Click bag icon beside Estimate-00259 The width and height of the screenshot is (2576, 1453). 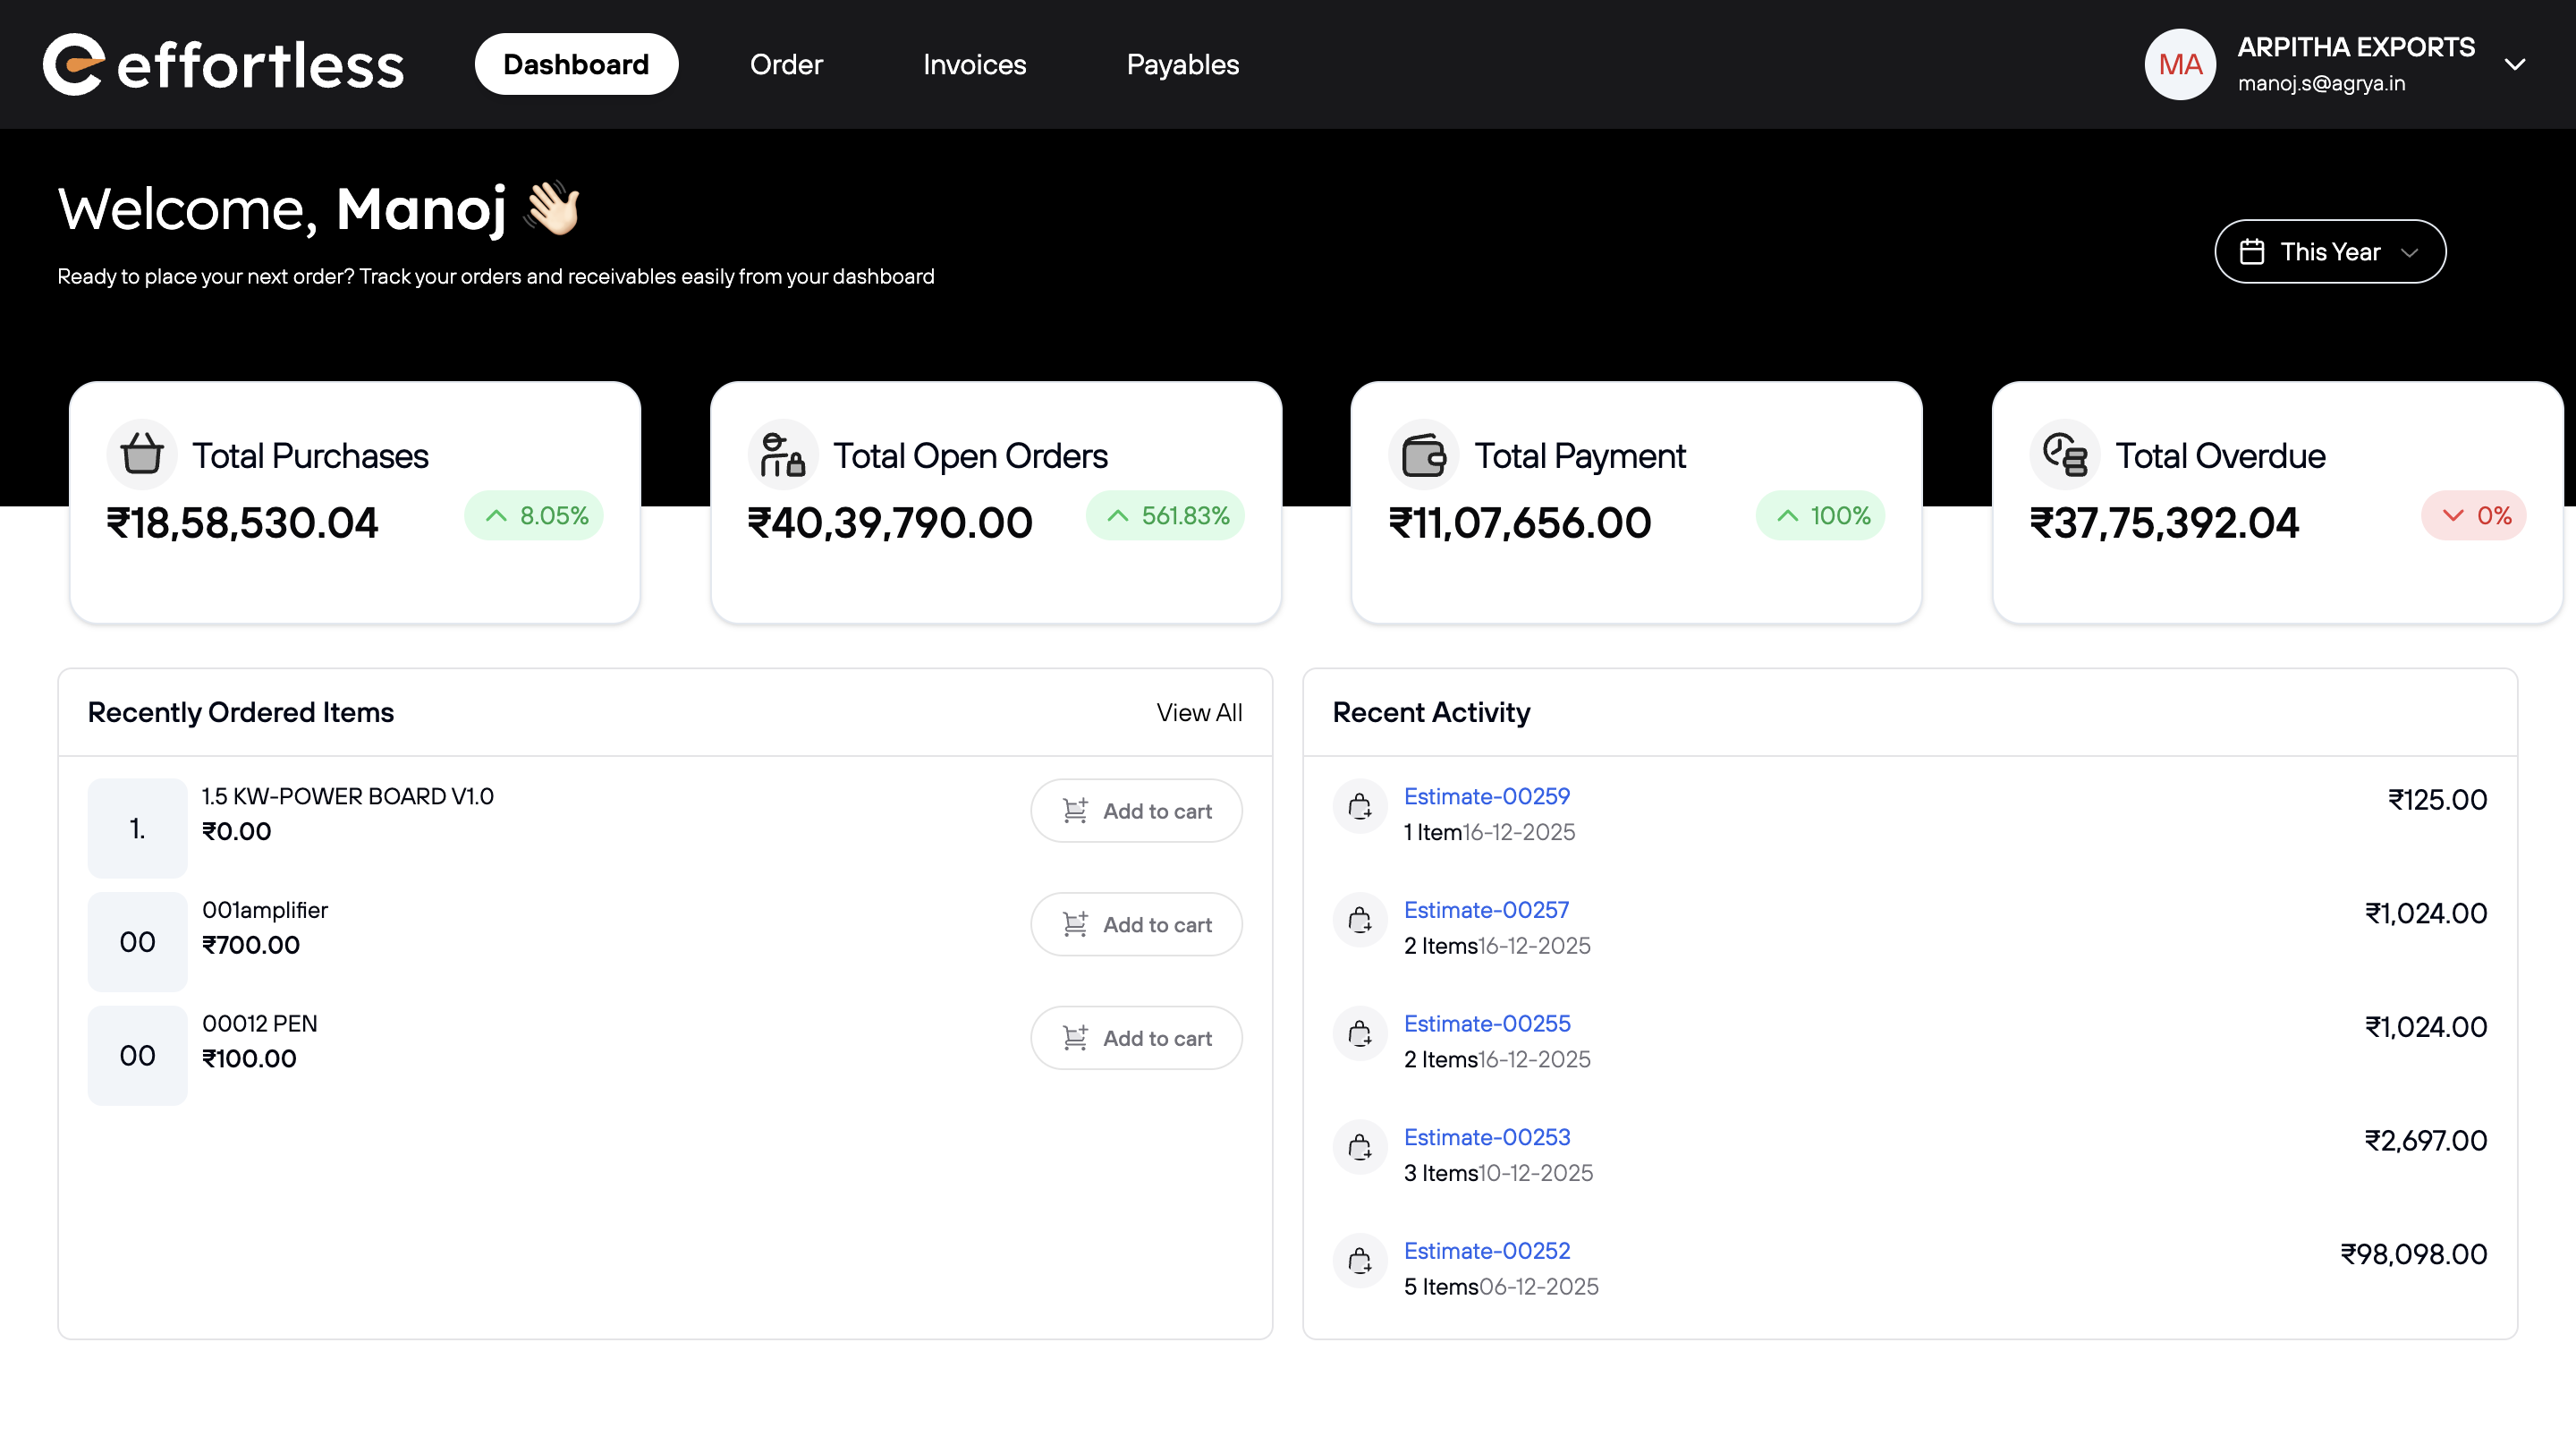pyautogui.click(x=1360, y=806)
